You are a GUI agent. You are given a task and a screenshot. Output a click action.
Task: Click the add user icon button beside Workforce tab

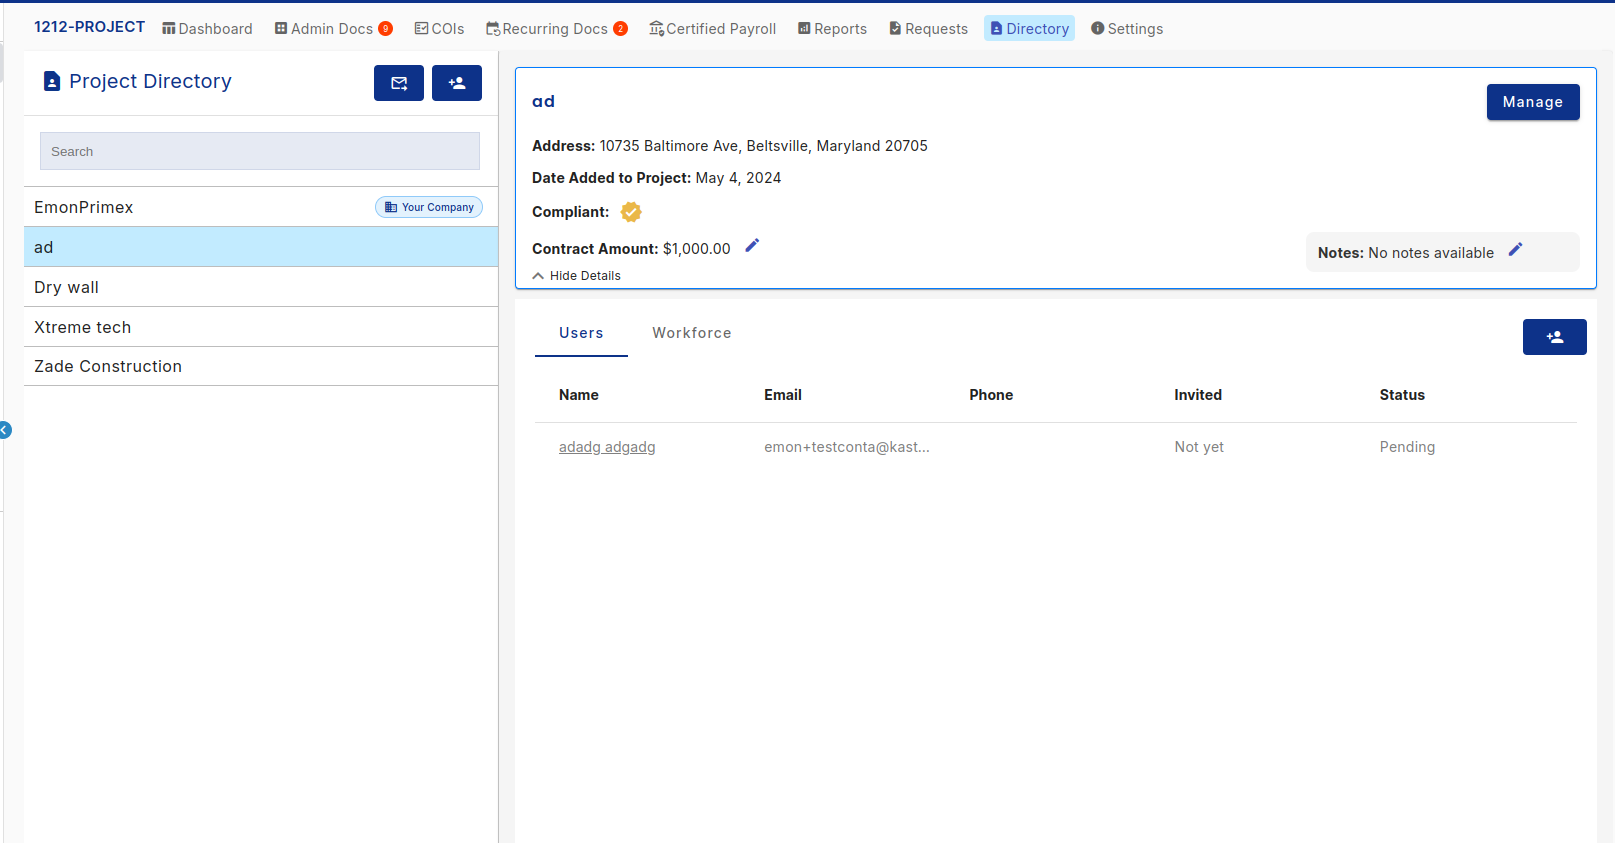click(x=1554, y=337)
